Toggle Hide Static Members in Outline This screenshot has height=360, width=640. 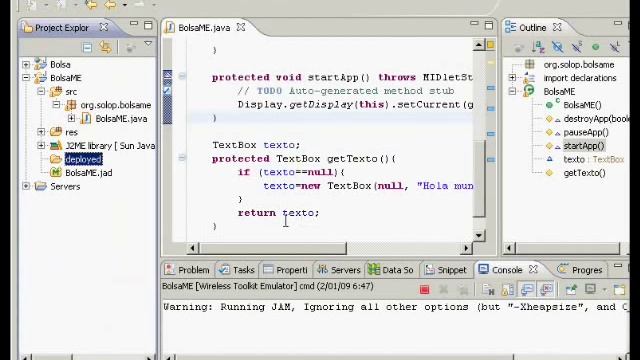pyautogui.click(x=576, y=47)
